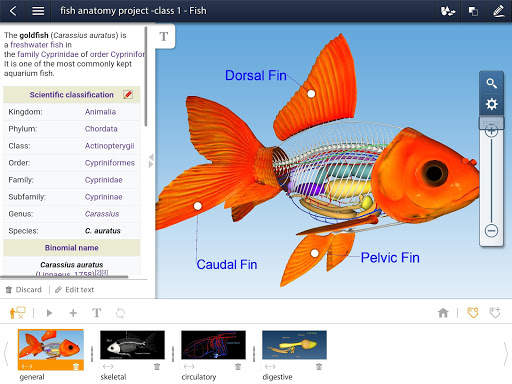
Task: Open the Cyprininae link
Action: [x=104, y=197]
